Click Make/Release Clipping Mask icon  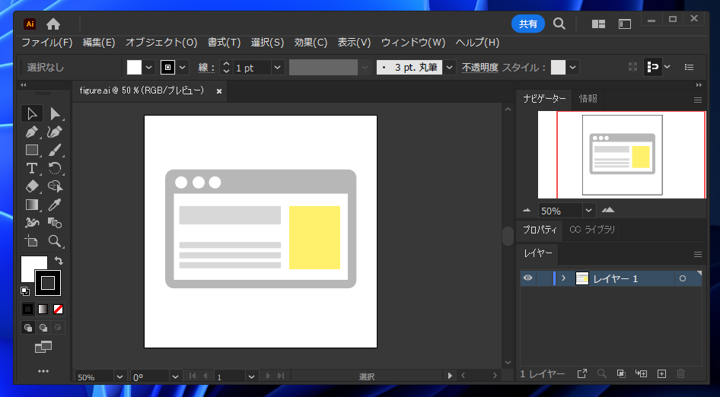point(621,374)
